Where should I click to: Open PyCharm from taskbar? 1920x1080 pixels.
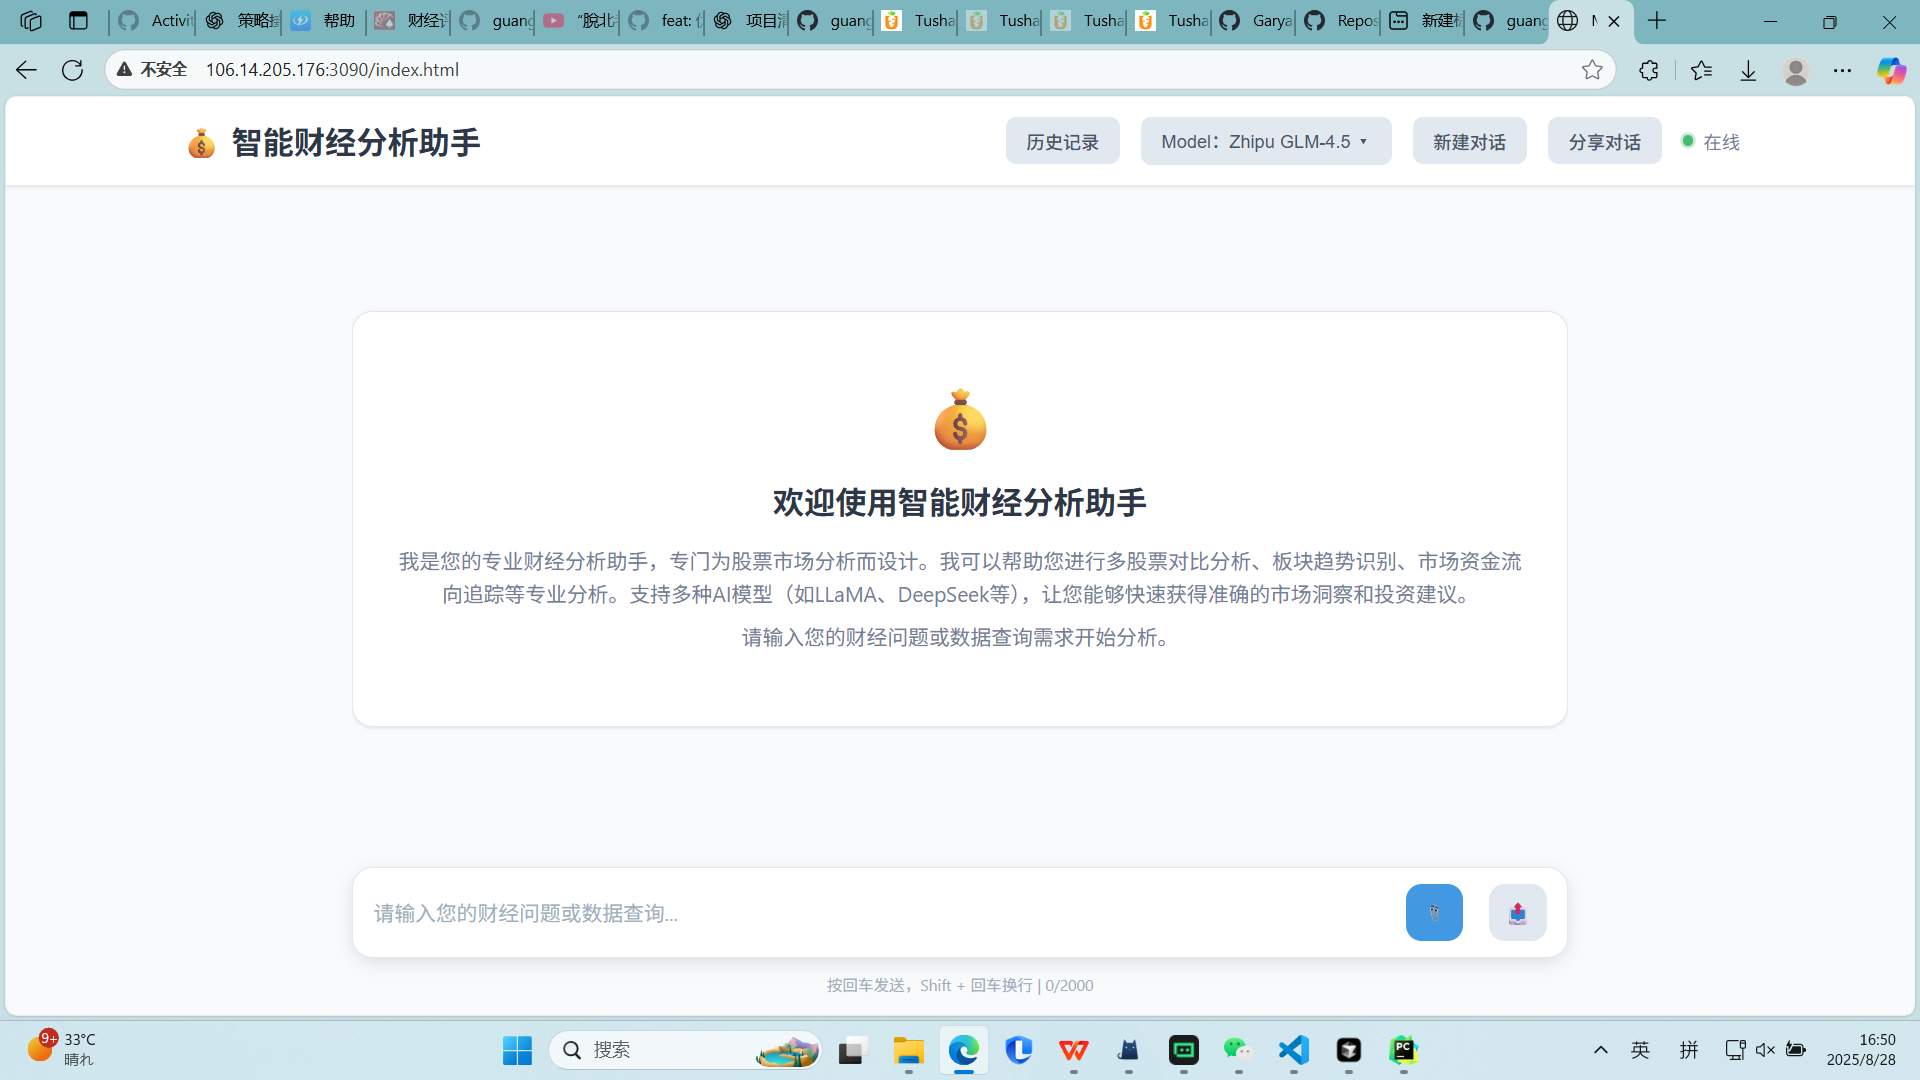pyautogui.click(x=1403, y=1050)
